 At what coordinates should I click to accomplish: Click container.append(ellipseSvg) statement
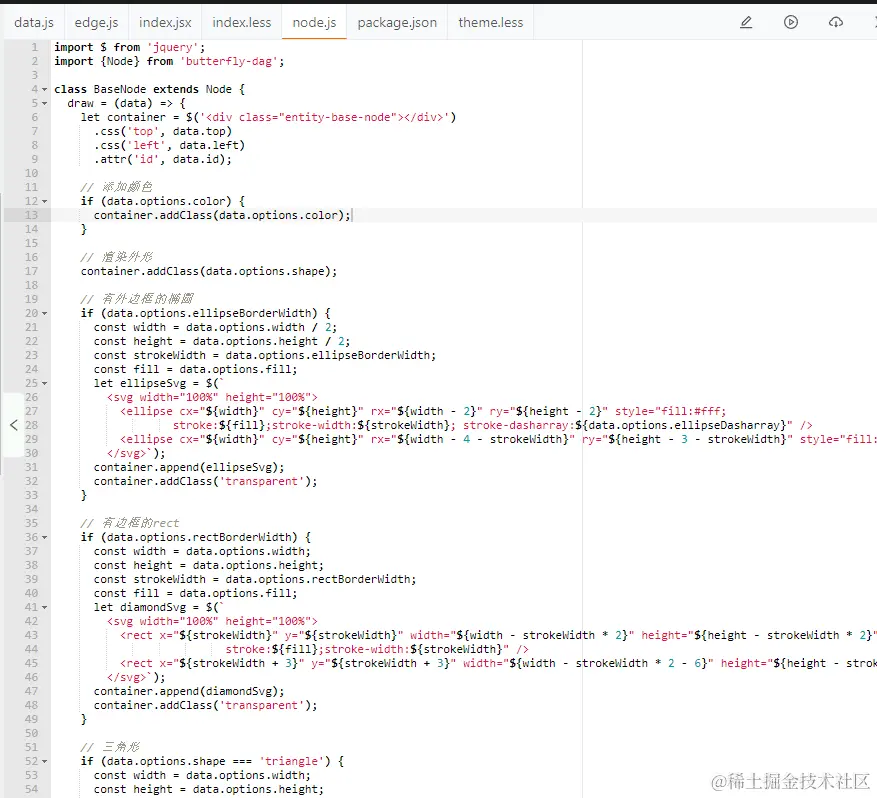189,467
